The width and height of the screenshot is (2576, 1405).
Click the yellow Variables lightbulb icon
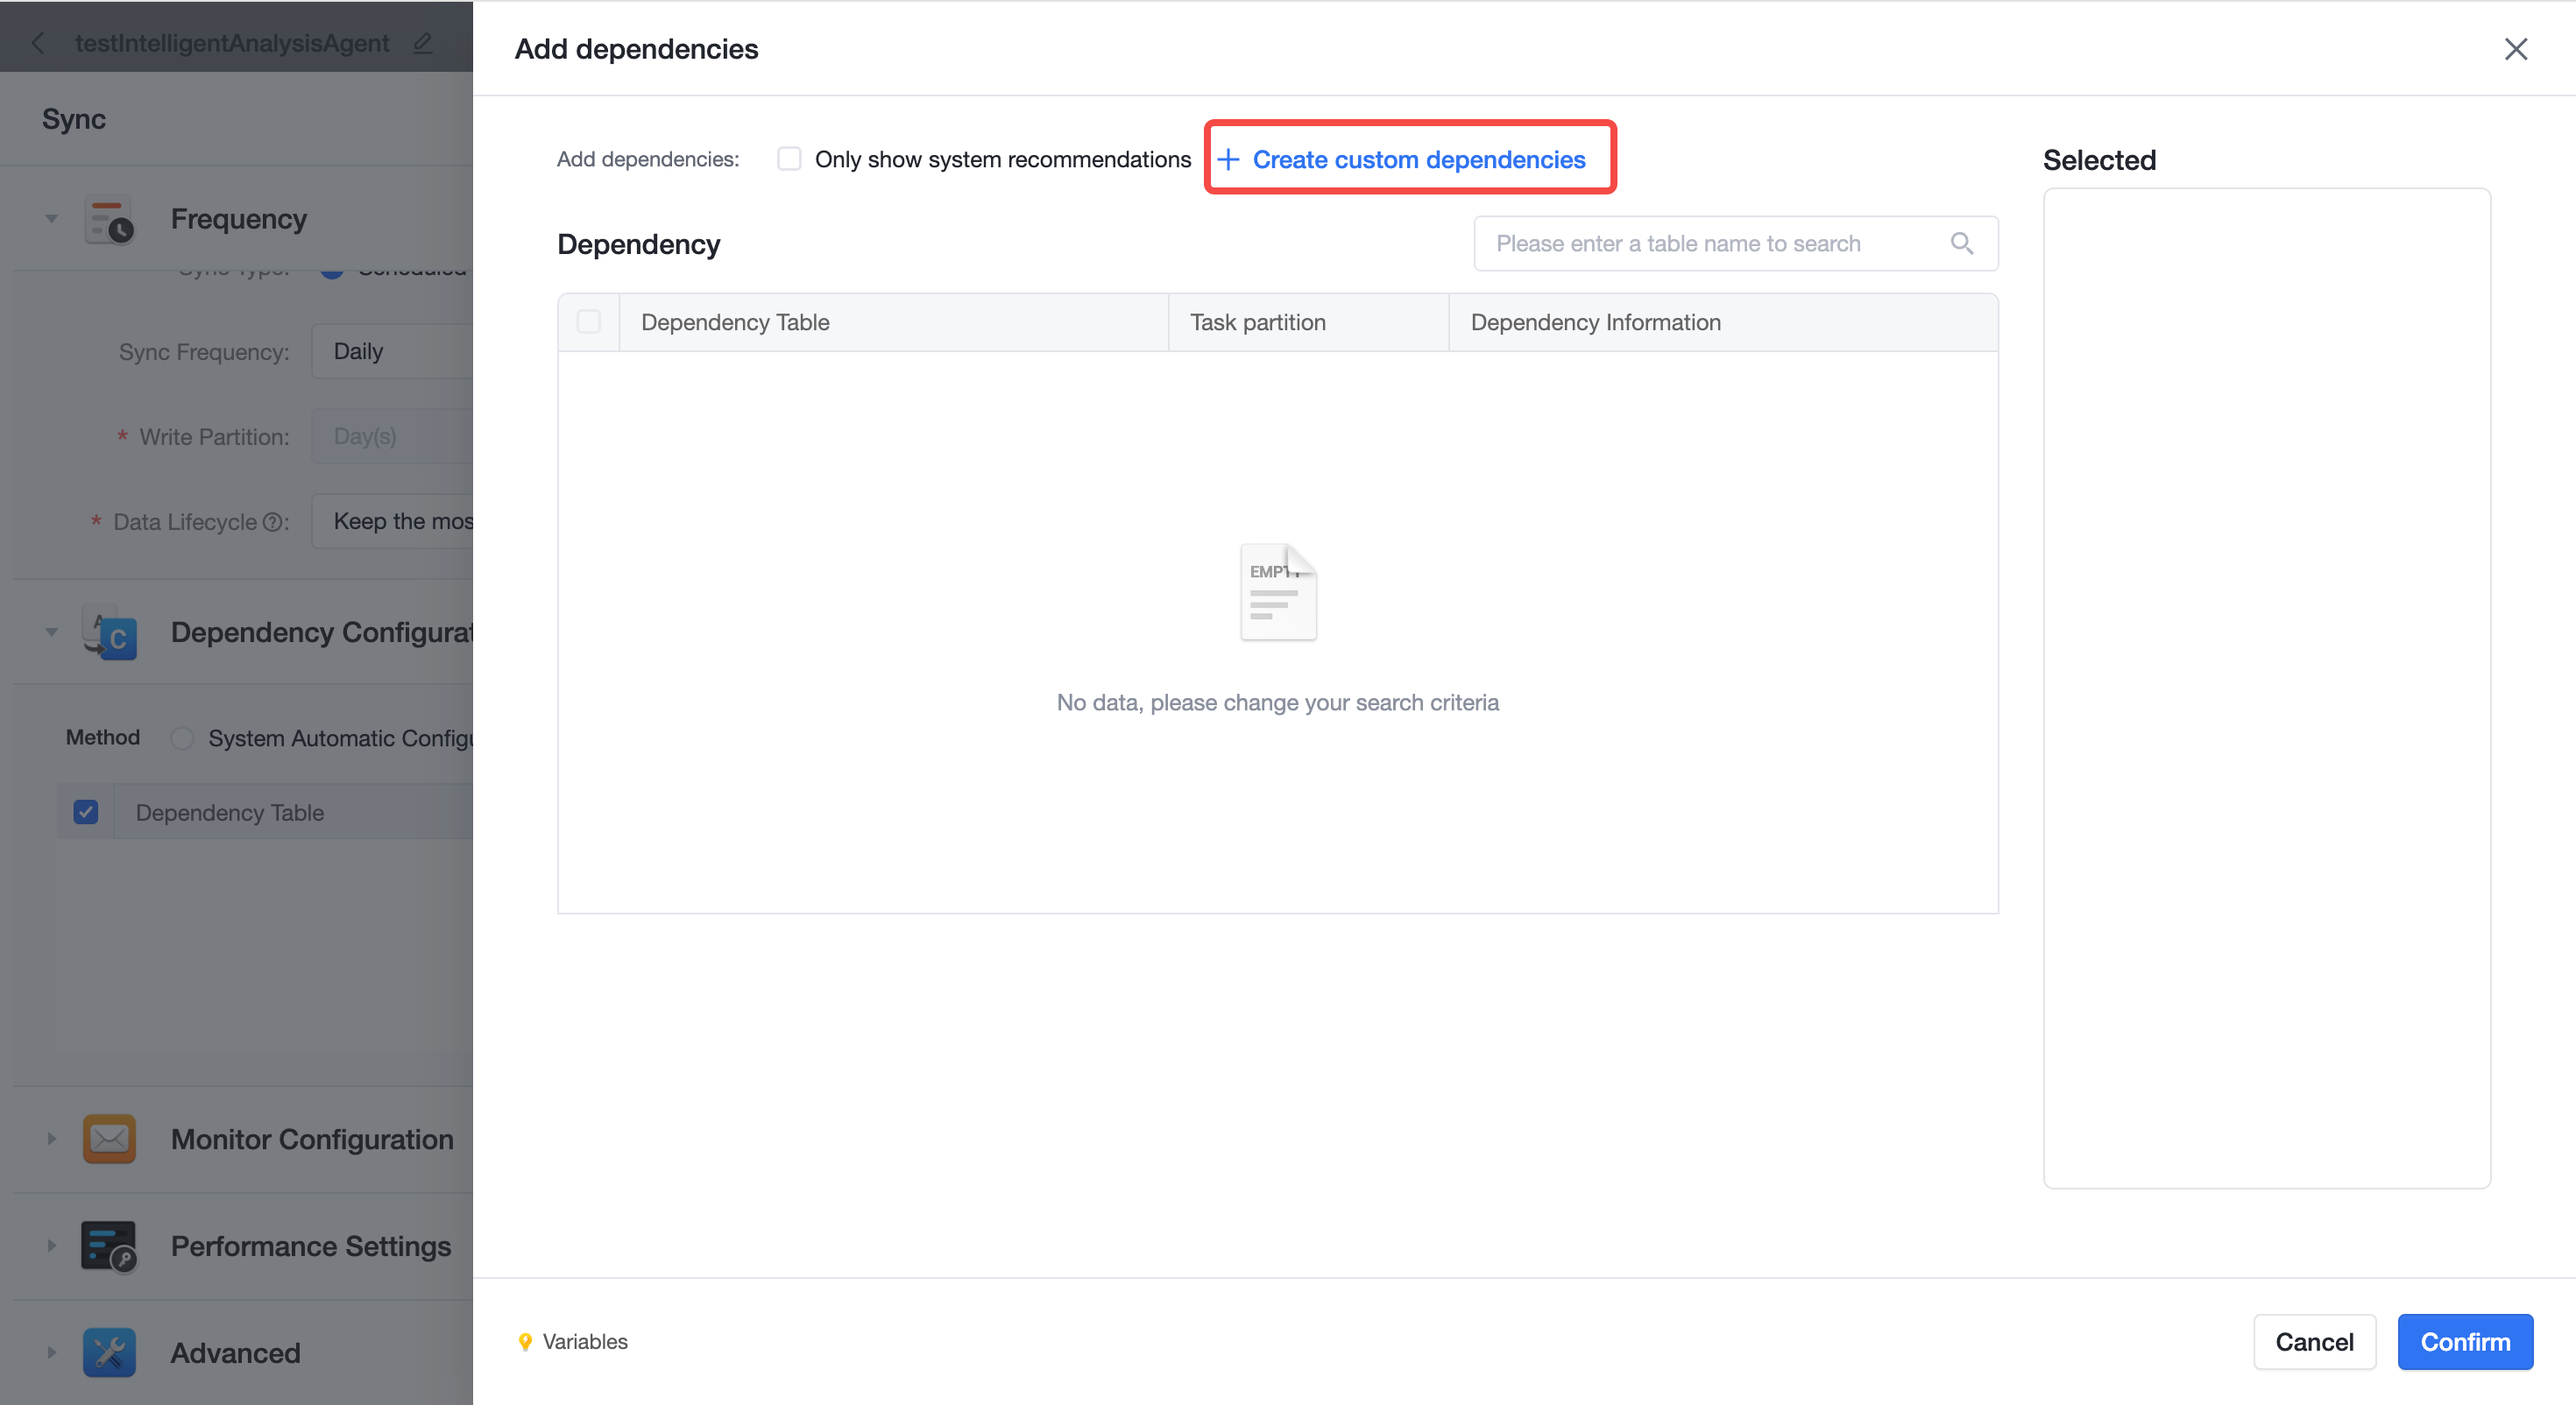point(525,1342)
